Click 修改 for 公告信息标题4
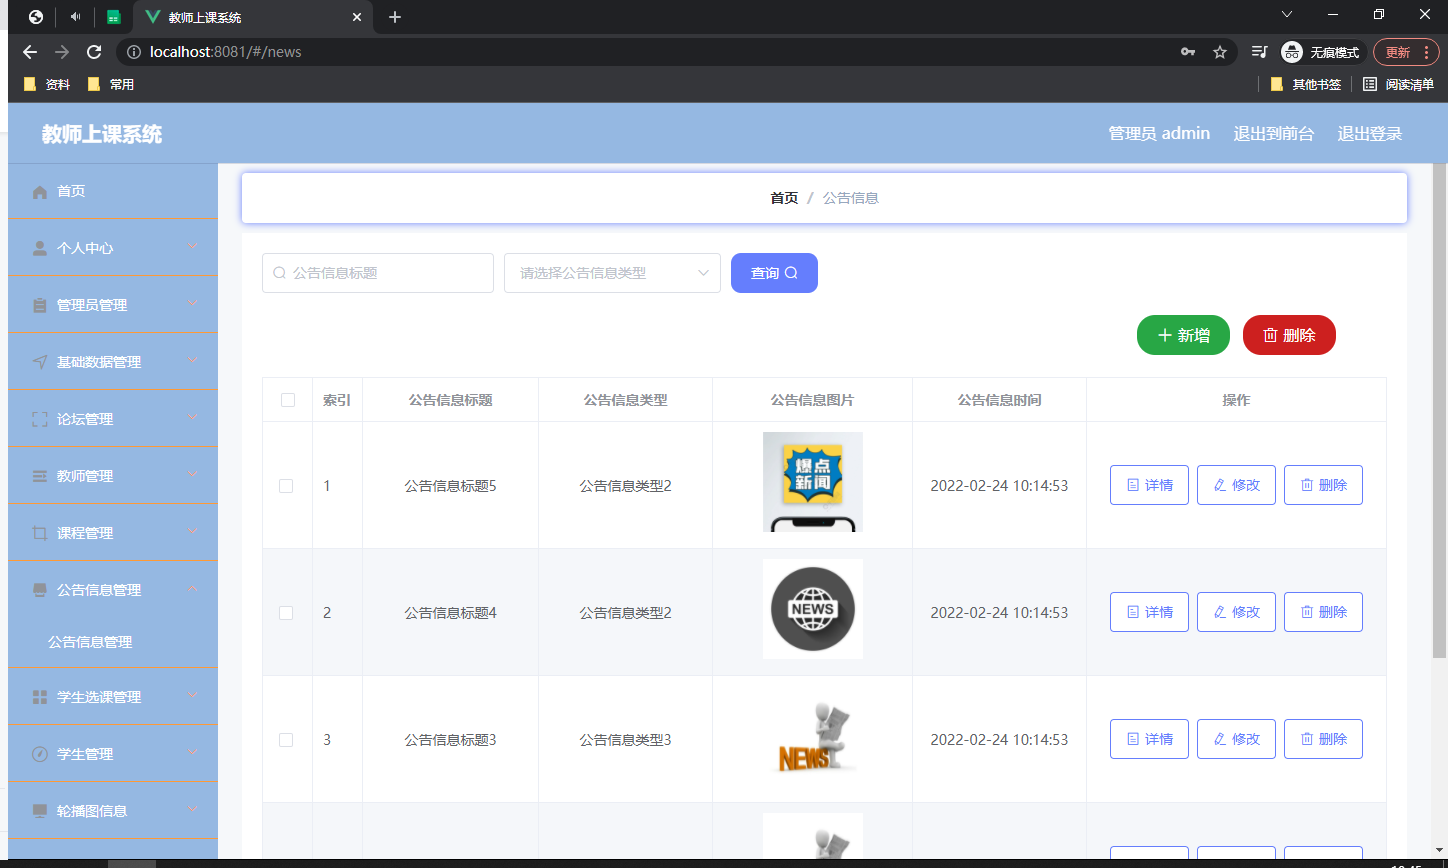 tap(1236, 612)
